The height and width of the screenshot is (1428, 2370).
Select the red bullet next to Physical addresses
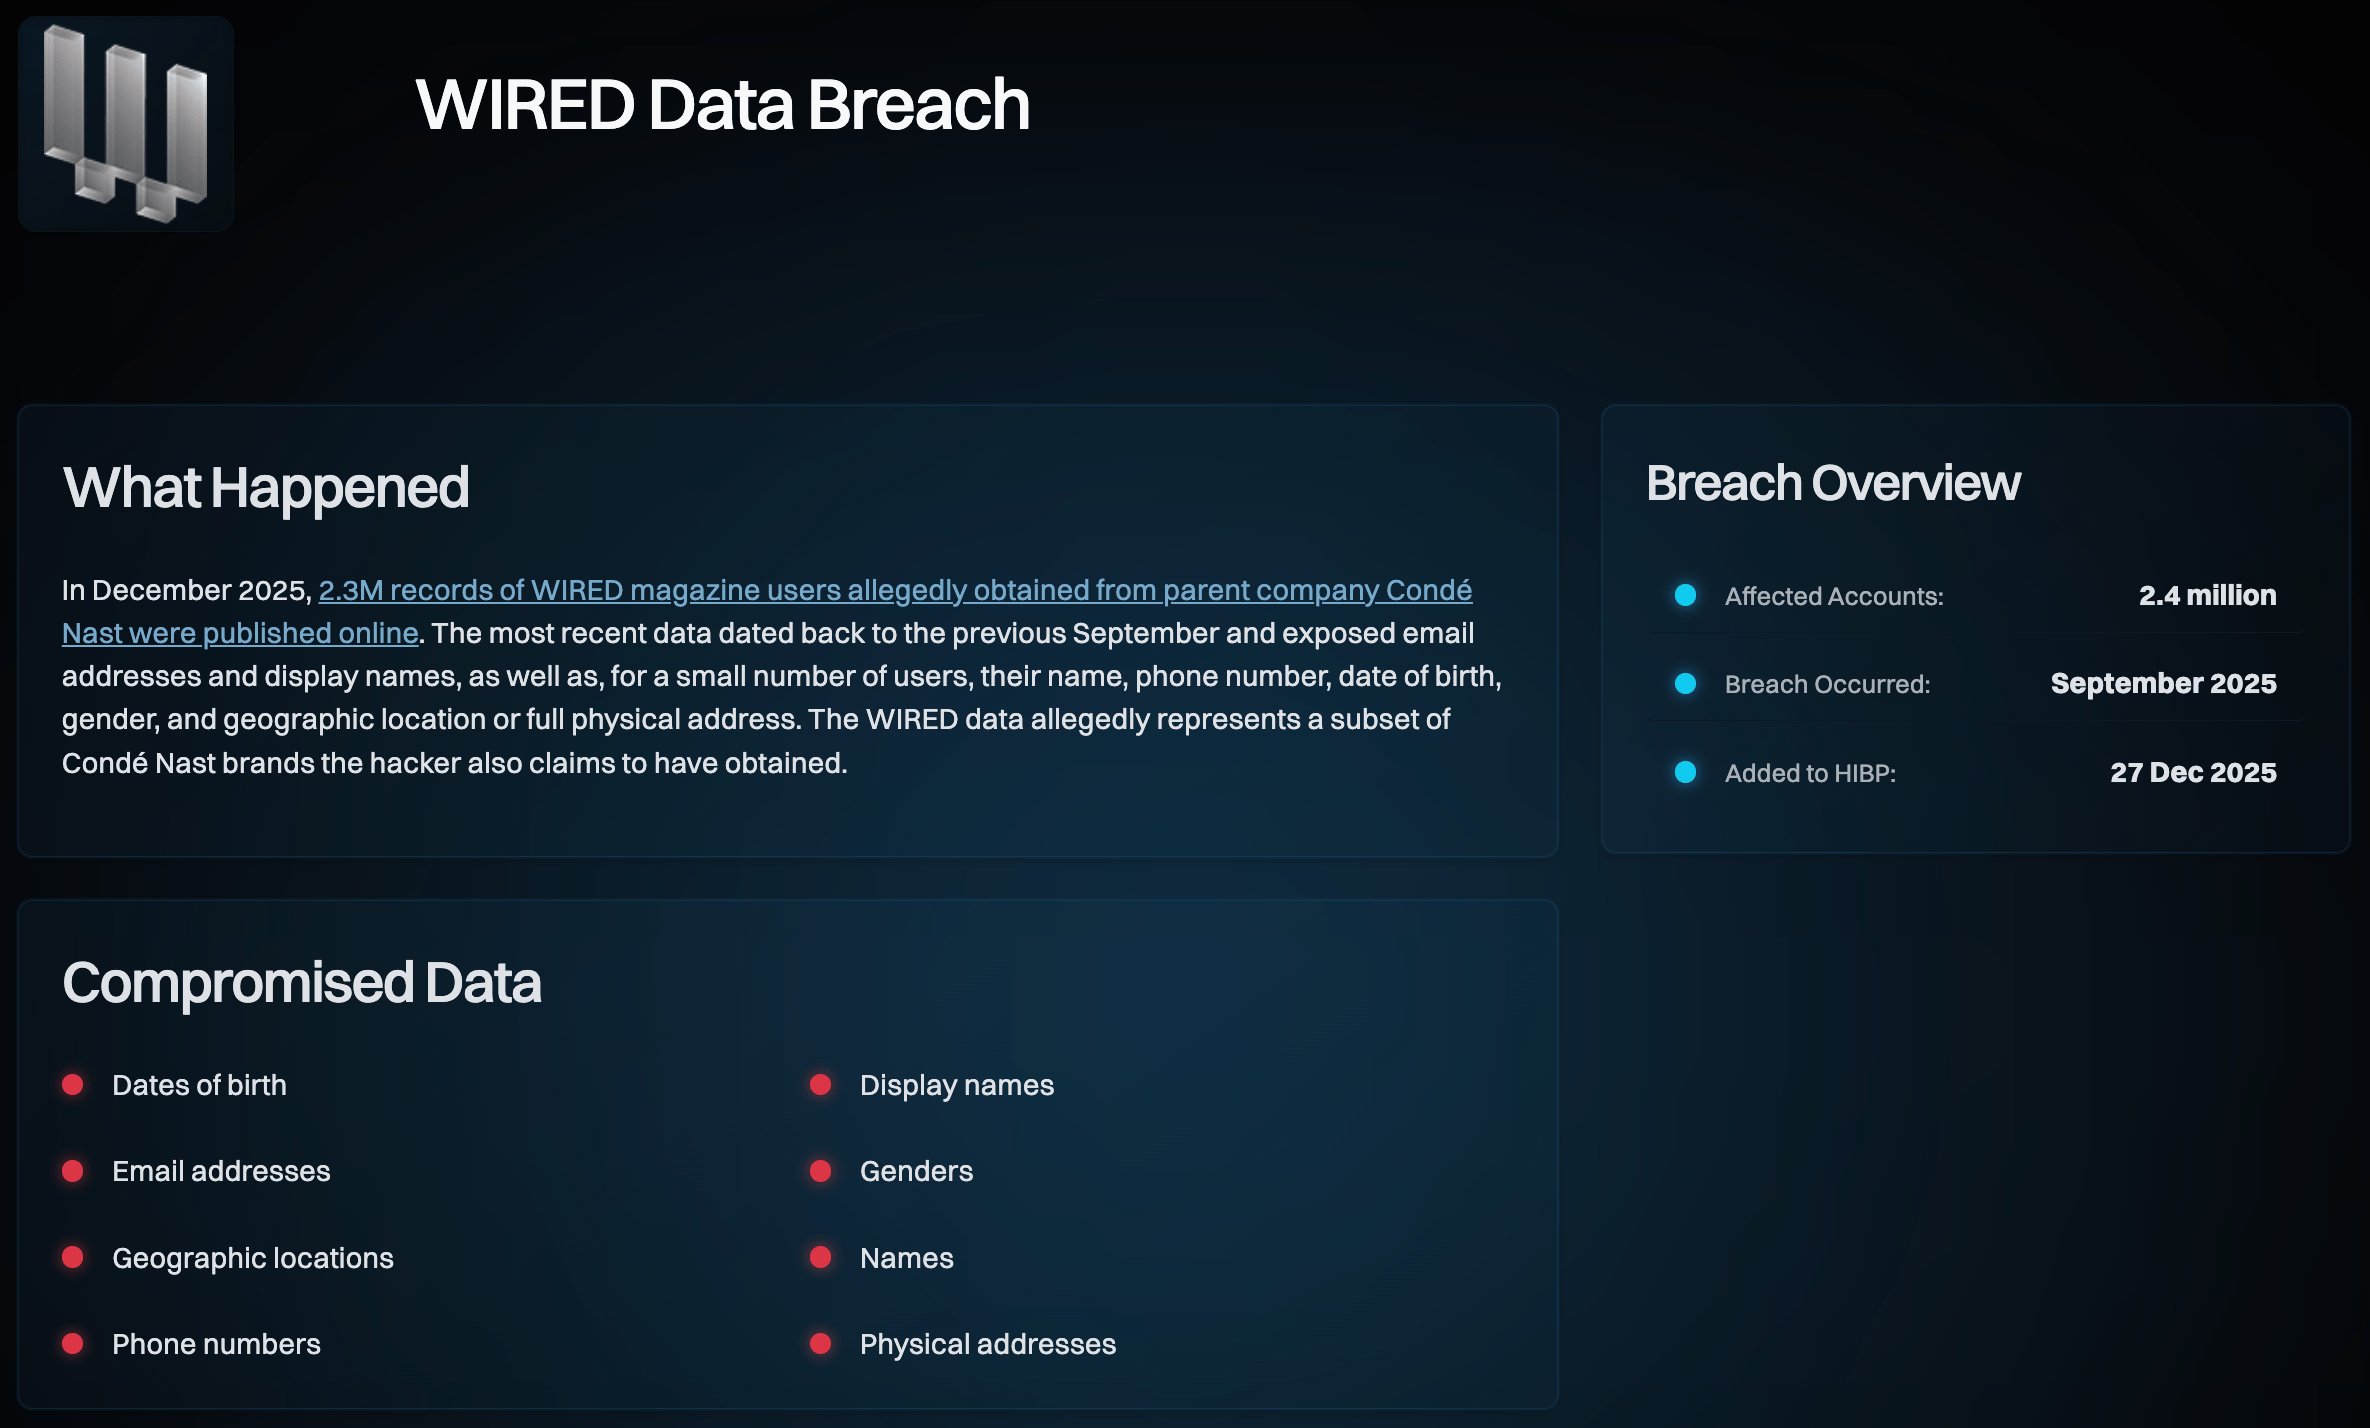click(822, 1344)
